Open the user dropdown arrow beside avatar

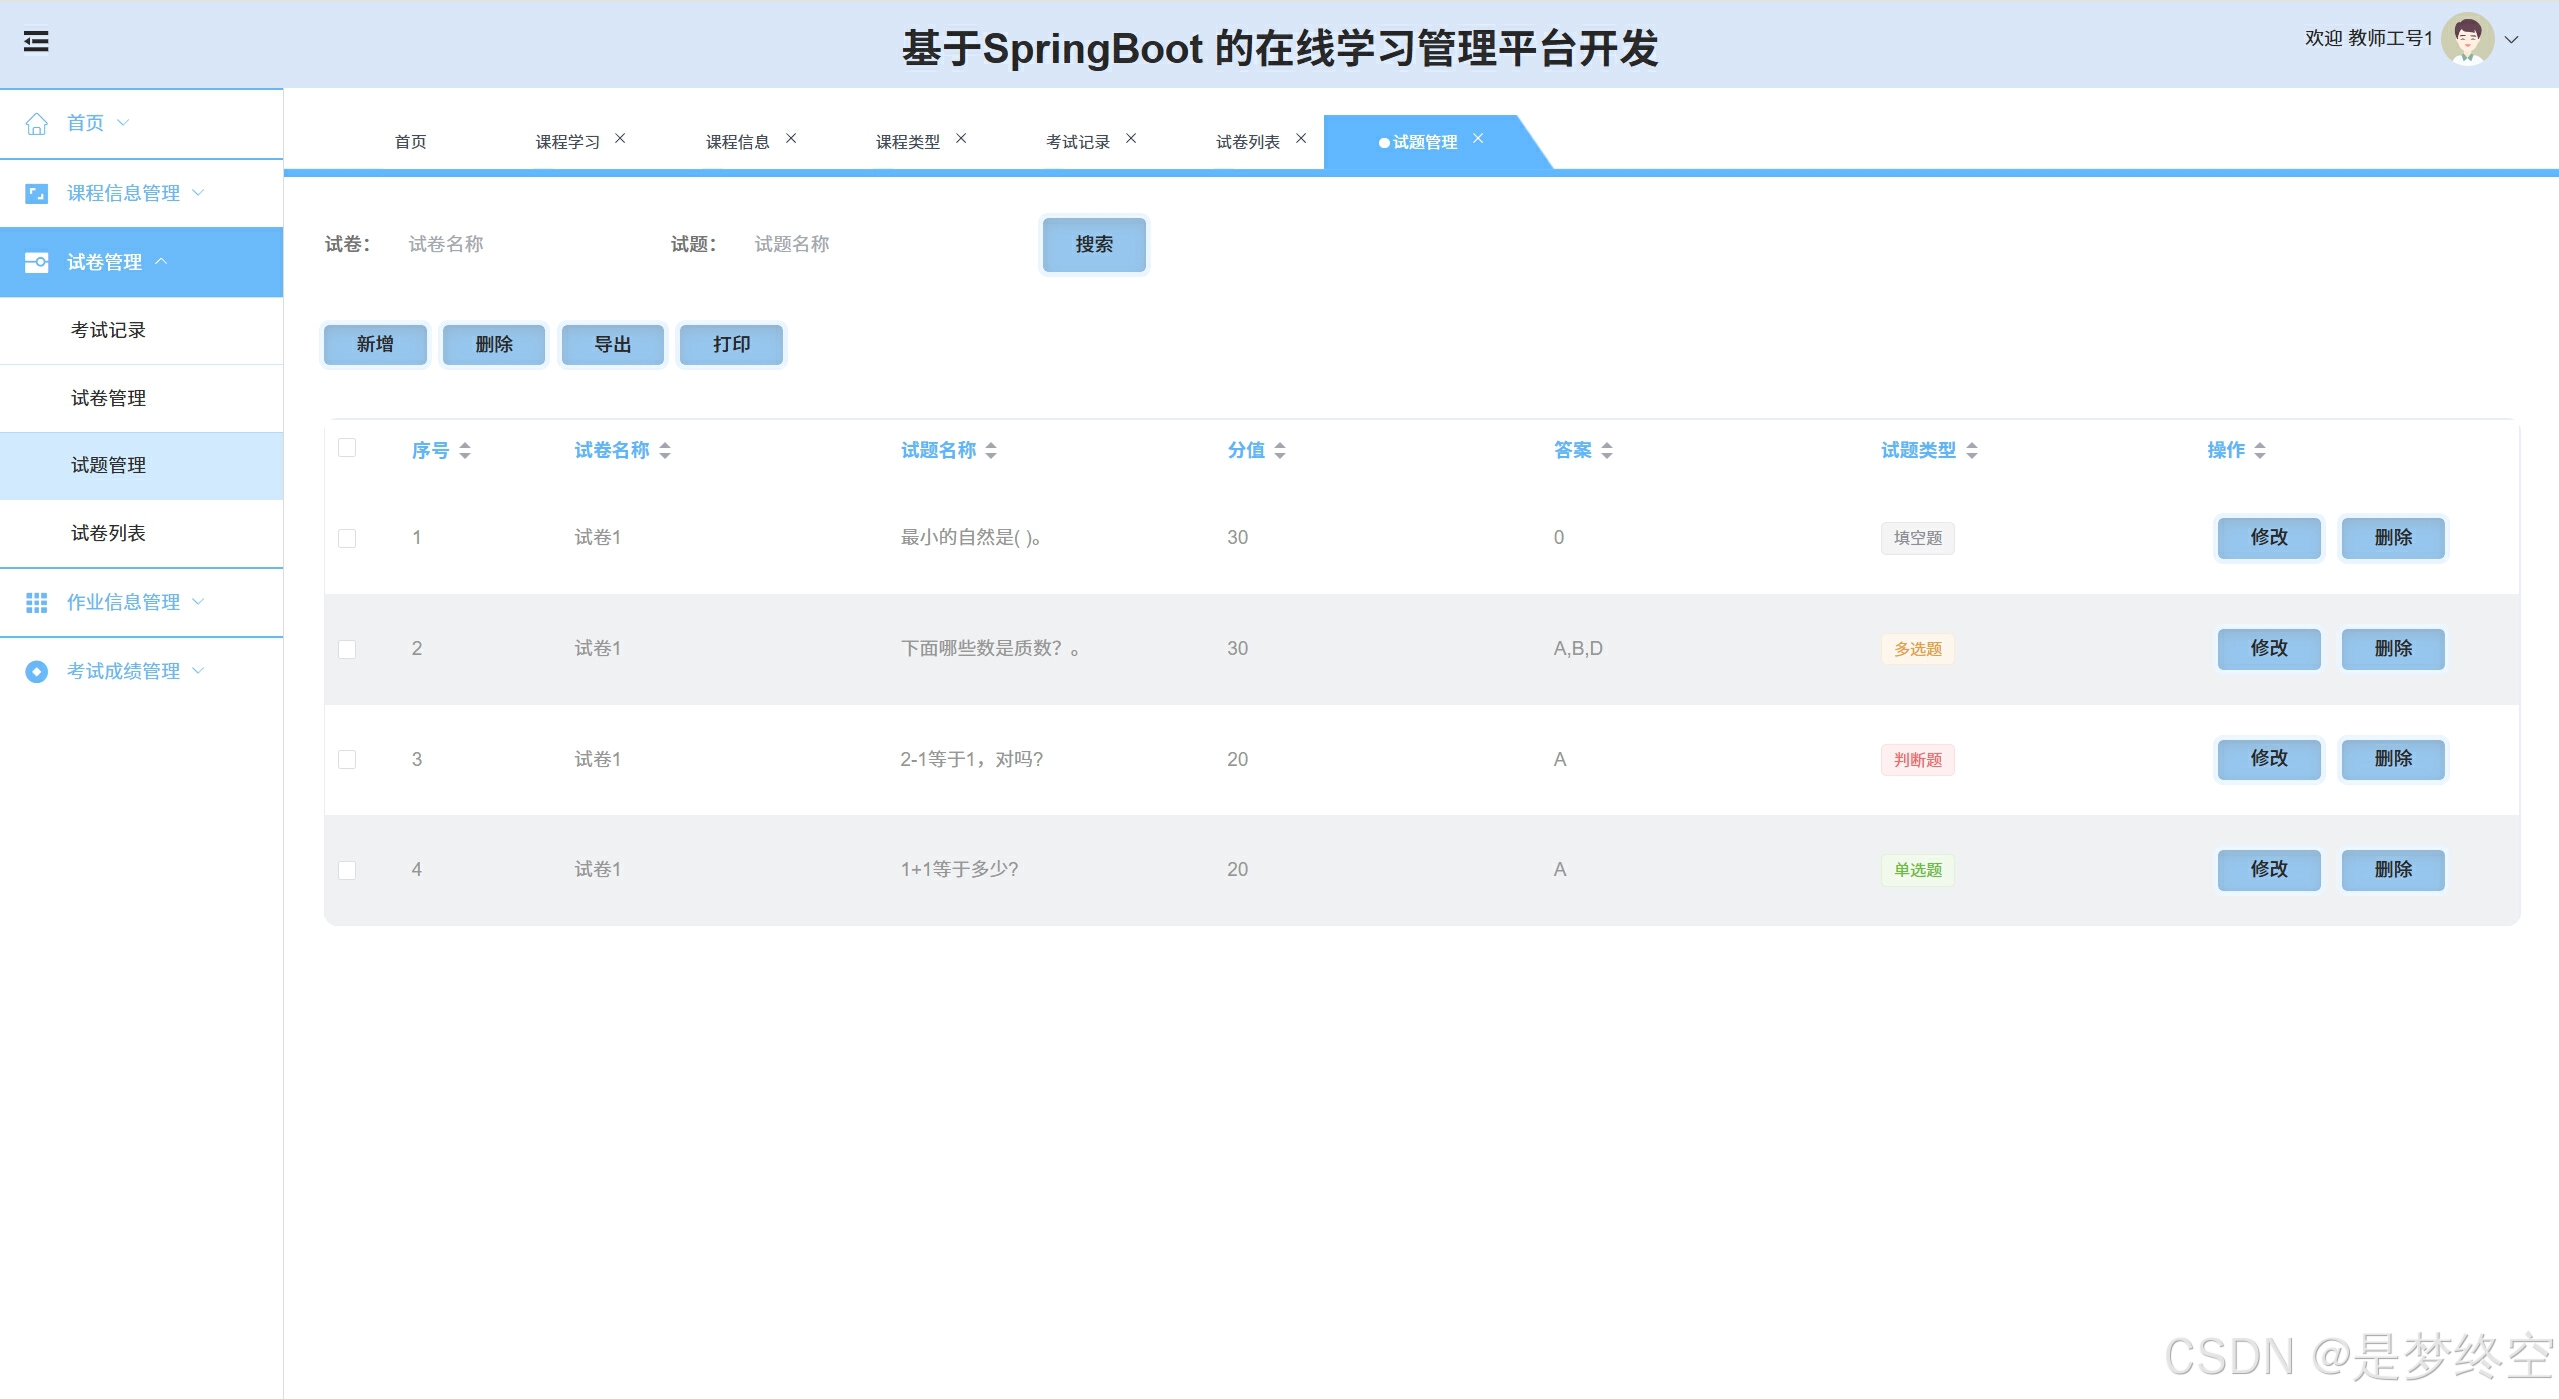[x=2511, y=40]
